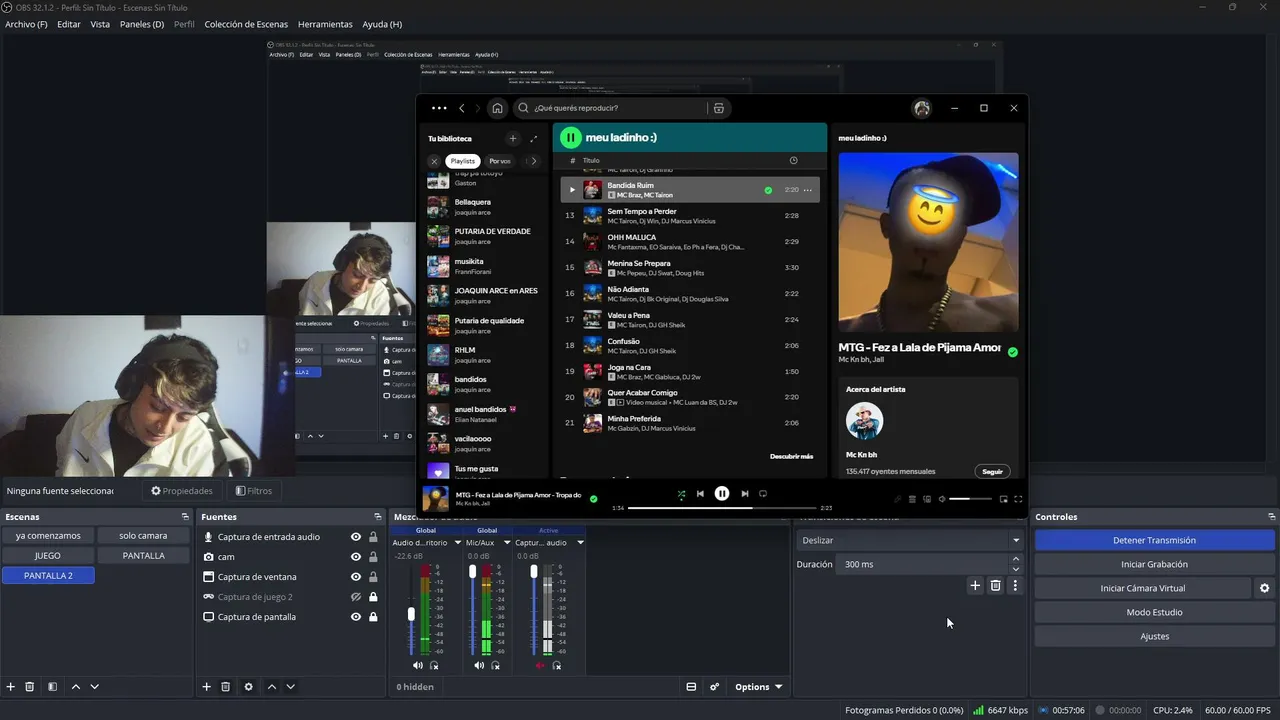Viewport: 1280px width, 720px height.
Task: Adjust the Audio del escritorio volume fader
Action: pyautogui.click(x=411, y=613)
